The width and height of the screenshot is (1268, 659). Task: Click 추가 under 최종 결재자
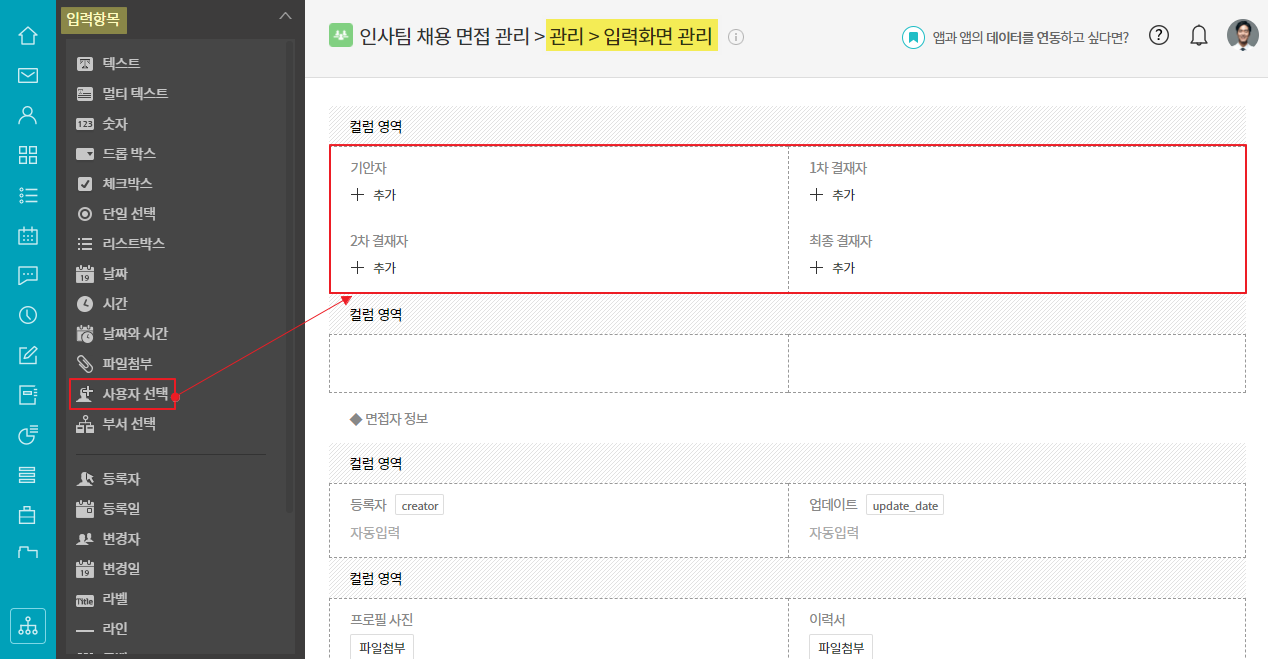click(x=833, y=268)
